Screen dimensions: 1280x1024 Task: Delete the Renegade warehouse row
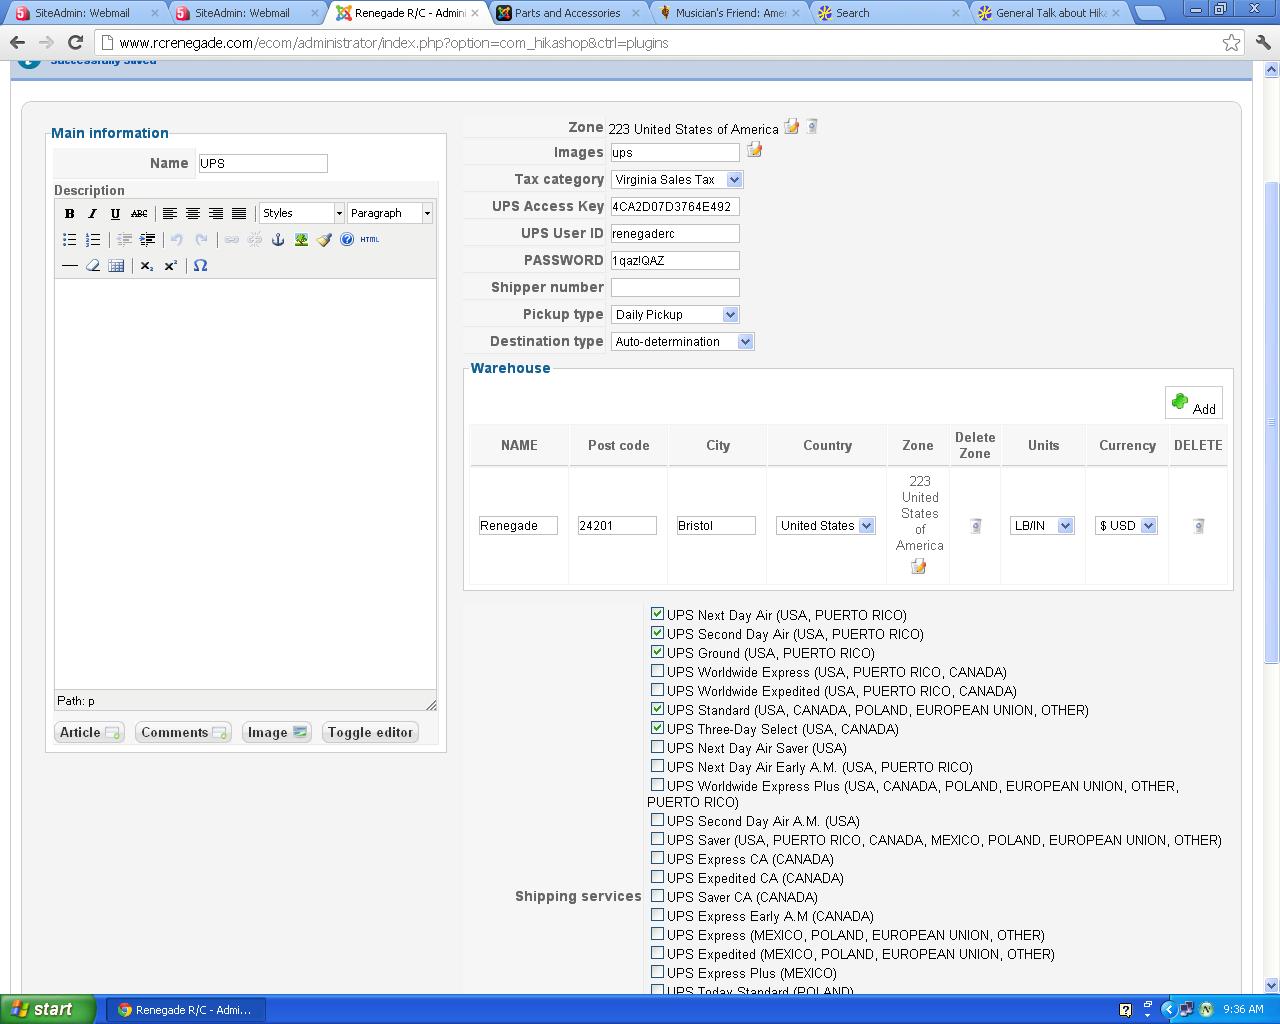pyautogui.click(x=1198, y=526)
